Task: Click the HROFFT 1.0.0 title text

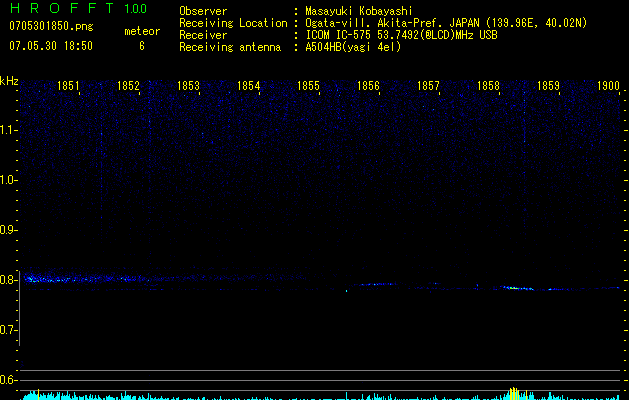Action: point(78,8)
